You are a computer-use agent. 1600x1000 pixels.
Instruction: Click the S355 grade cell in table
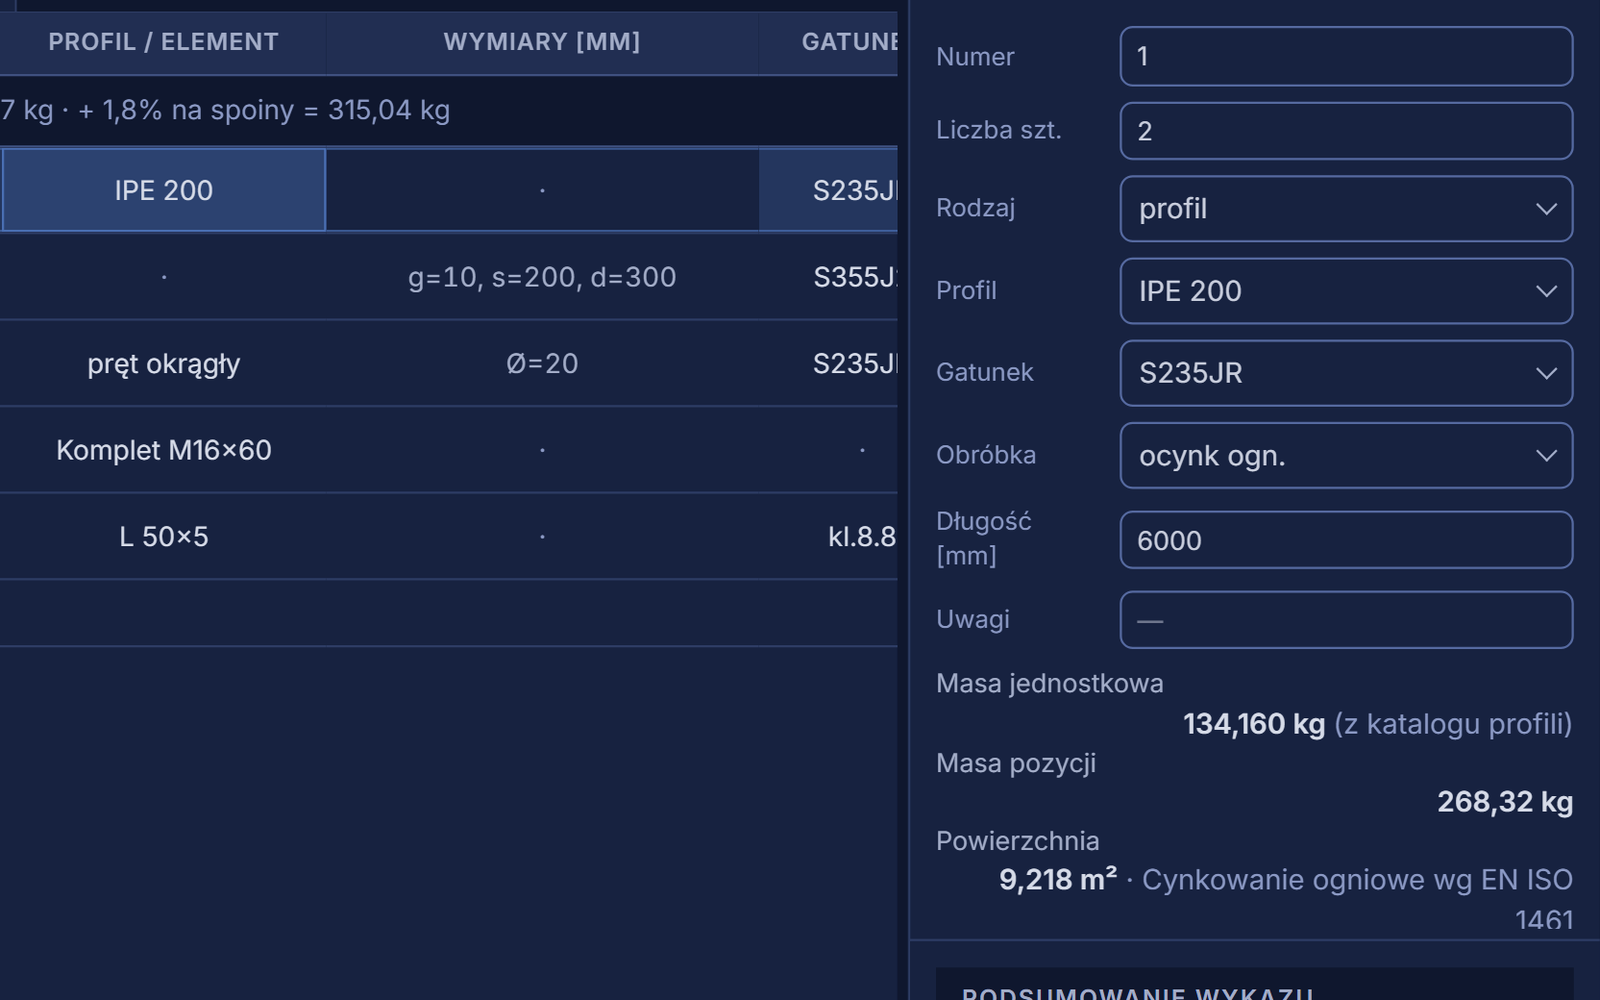point(829,277)
